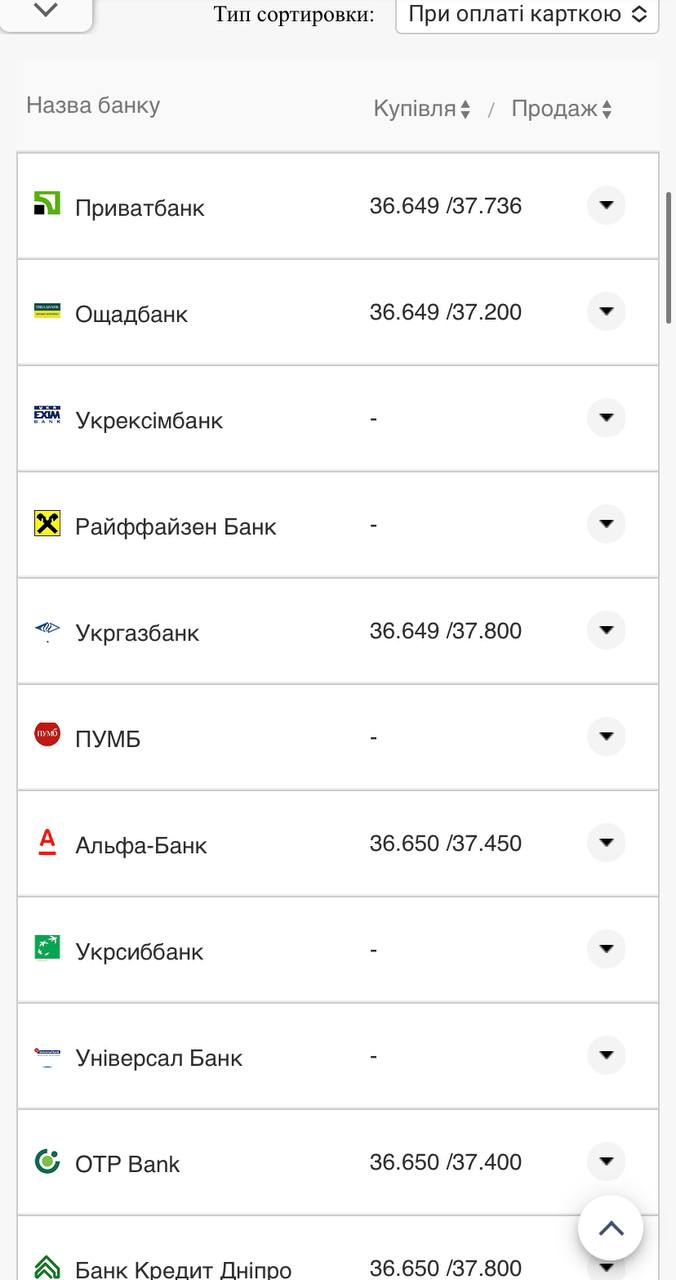Click the Ощадбанк logo icon

(x=47, y=311)
